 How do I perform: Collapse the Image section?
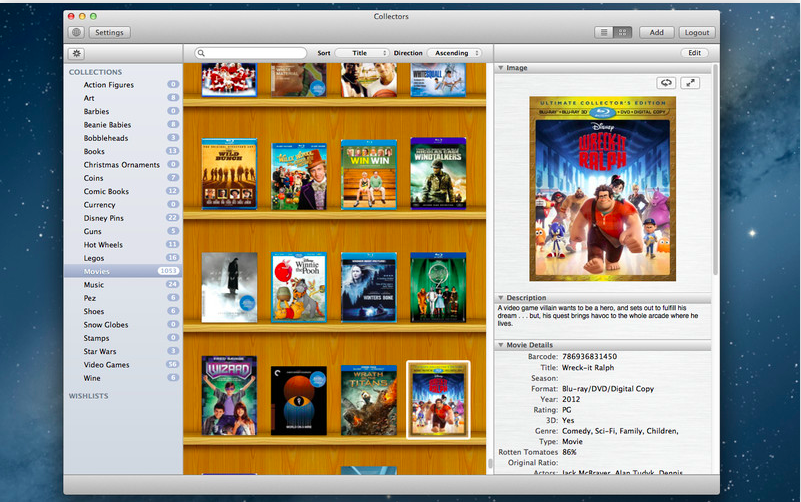point(501,68)
